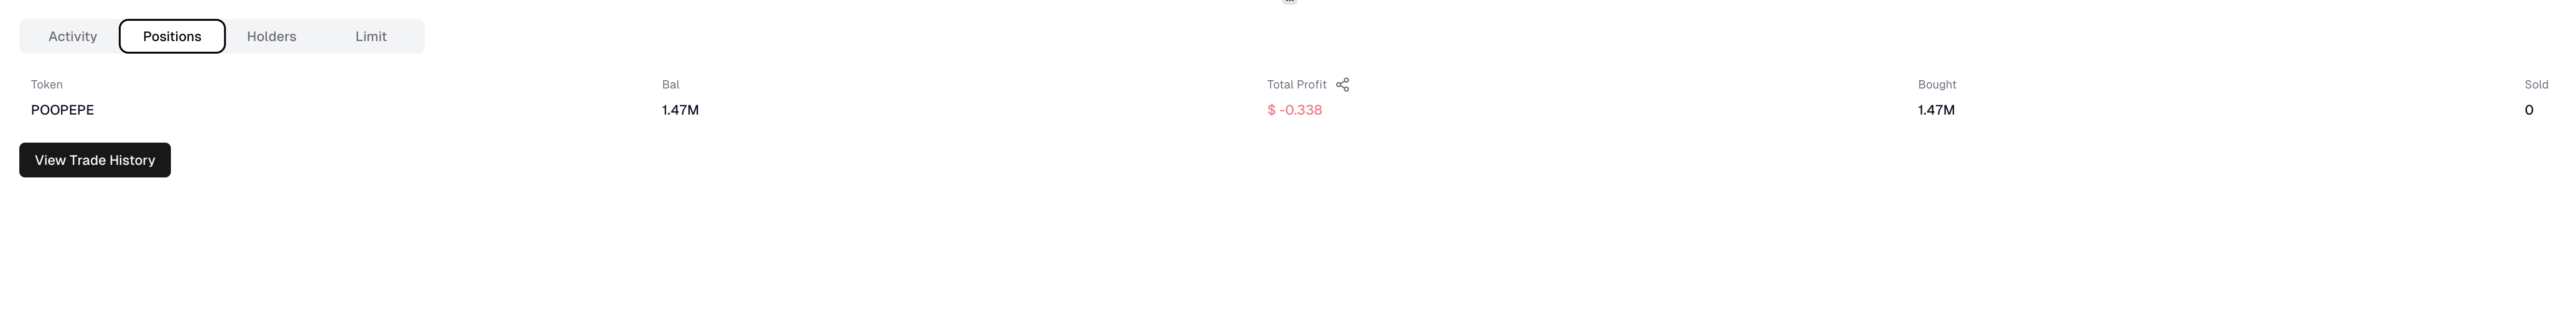Click the Sold value of 0
The image size is (2576, 322).
pos(2530,110)
